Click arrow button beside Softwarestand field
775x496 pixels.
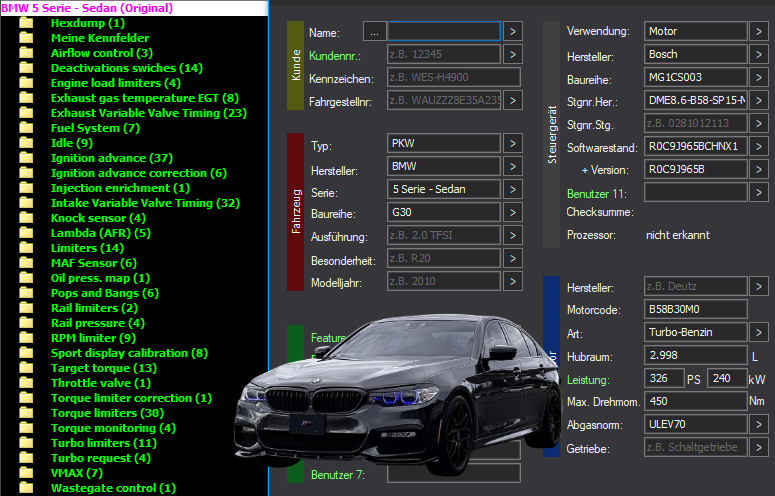(759, 146)
